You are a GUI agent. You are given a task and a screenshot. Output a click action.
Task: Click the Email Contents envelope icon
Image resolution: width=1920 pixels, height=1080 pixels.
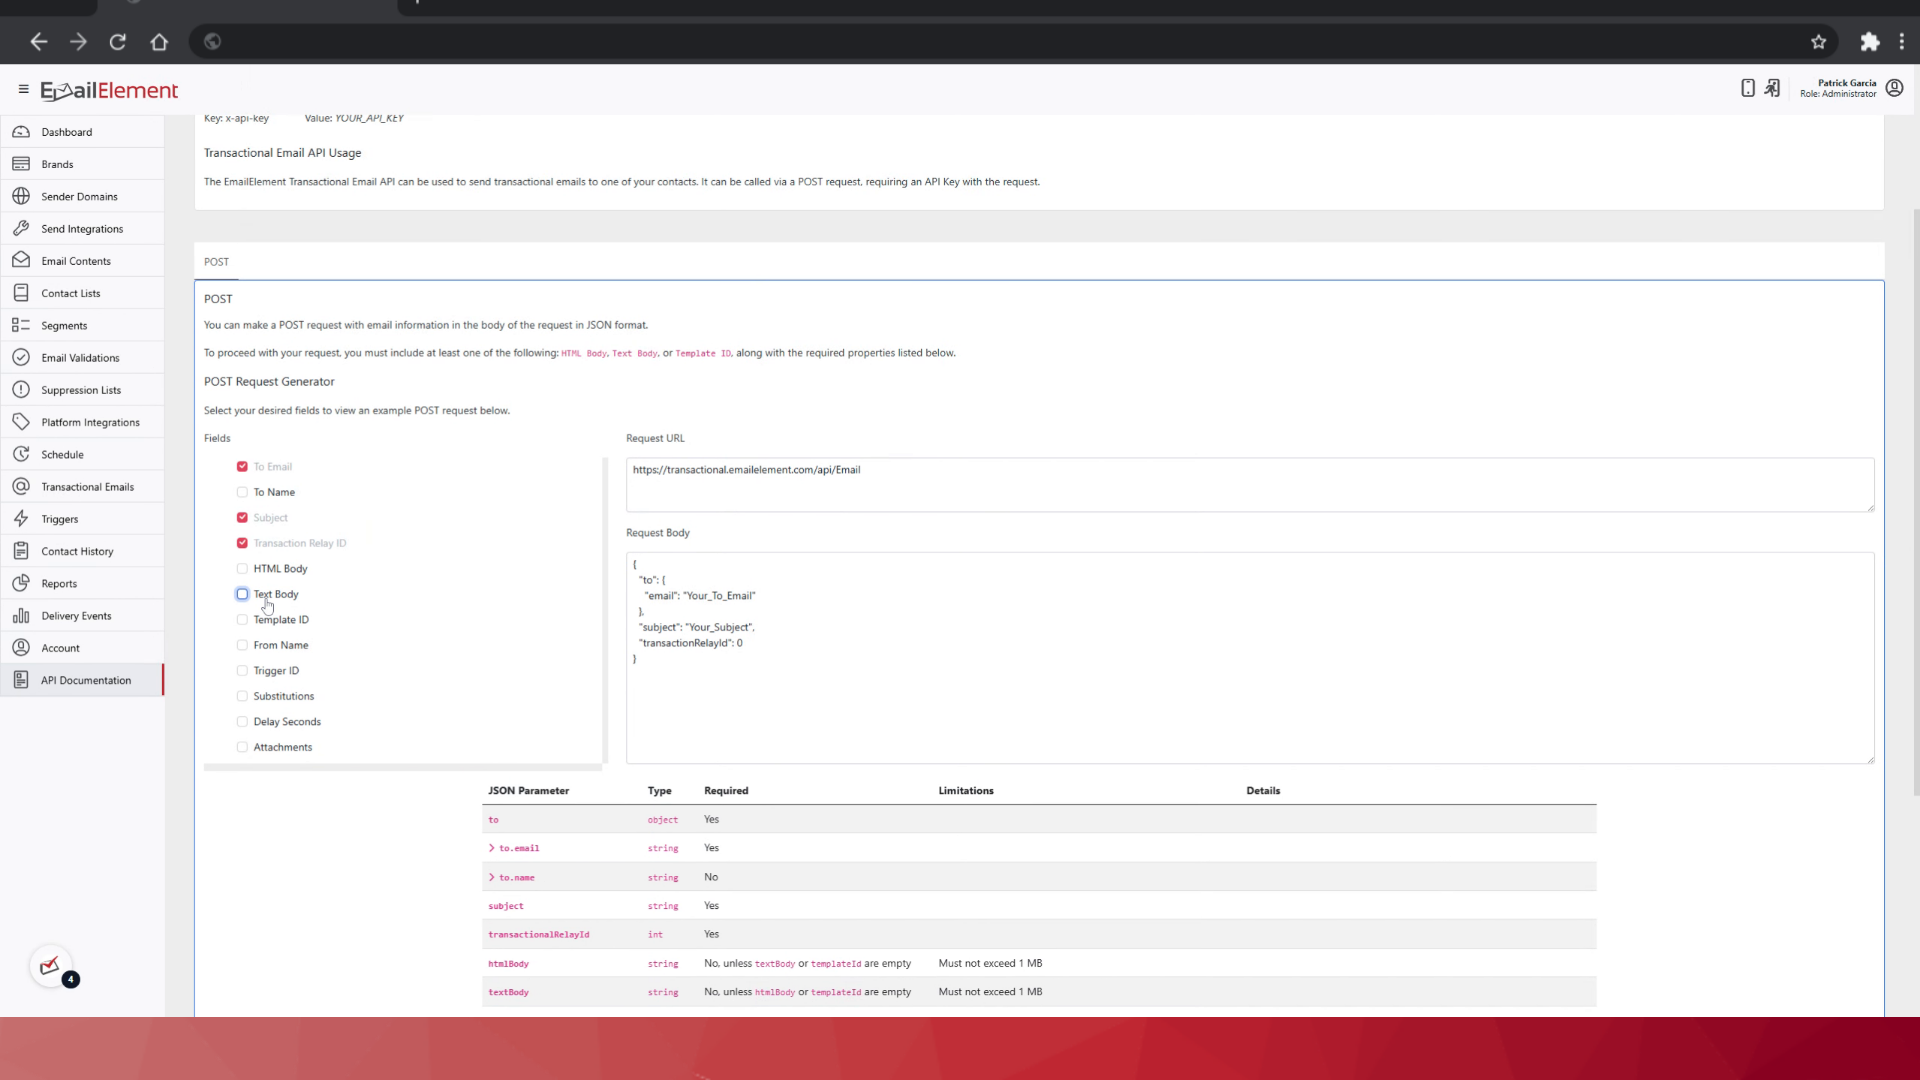coord(21,261)
